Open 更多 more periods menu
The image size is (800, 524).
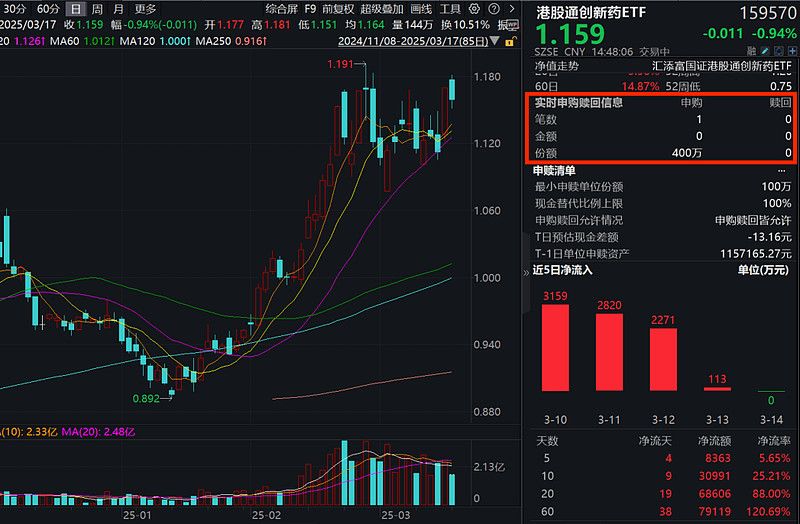click(145, 9)
